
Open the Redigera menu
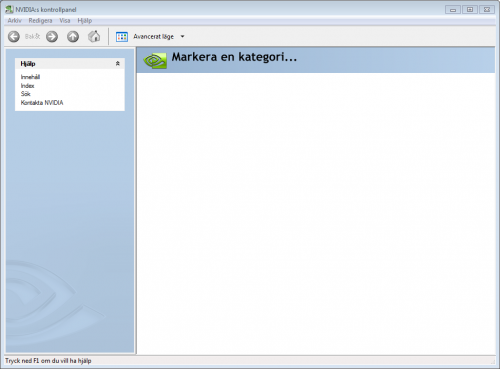coord(40,21)
